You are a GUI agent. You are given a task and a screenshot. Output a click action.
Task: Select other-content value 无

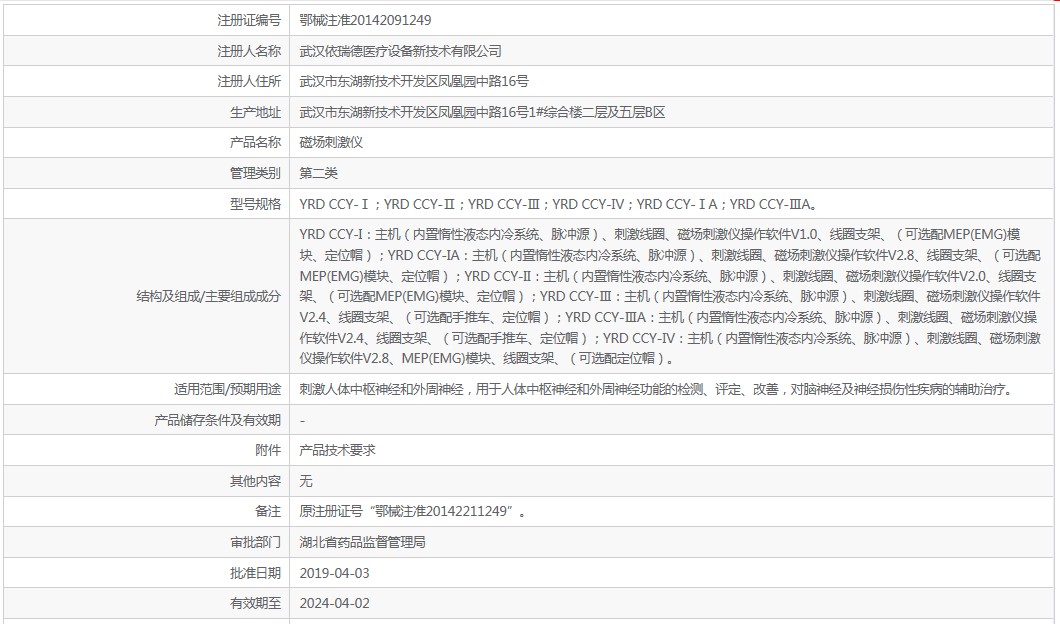click(306, 481)
